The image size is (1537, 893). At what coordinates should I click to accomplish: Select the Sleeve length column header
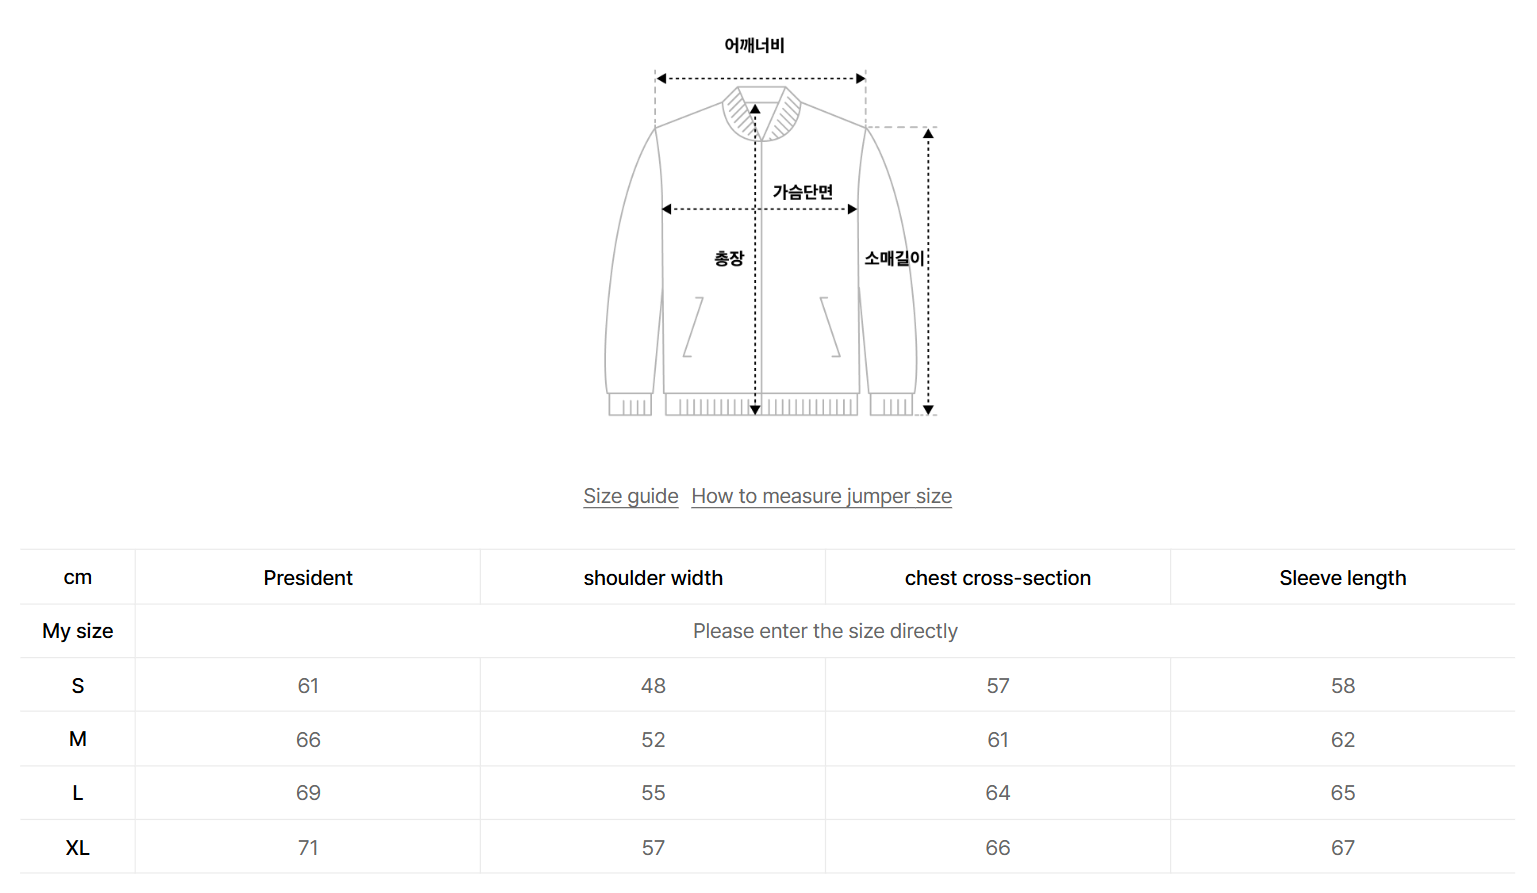point(1342,578)
